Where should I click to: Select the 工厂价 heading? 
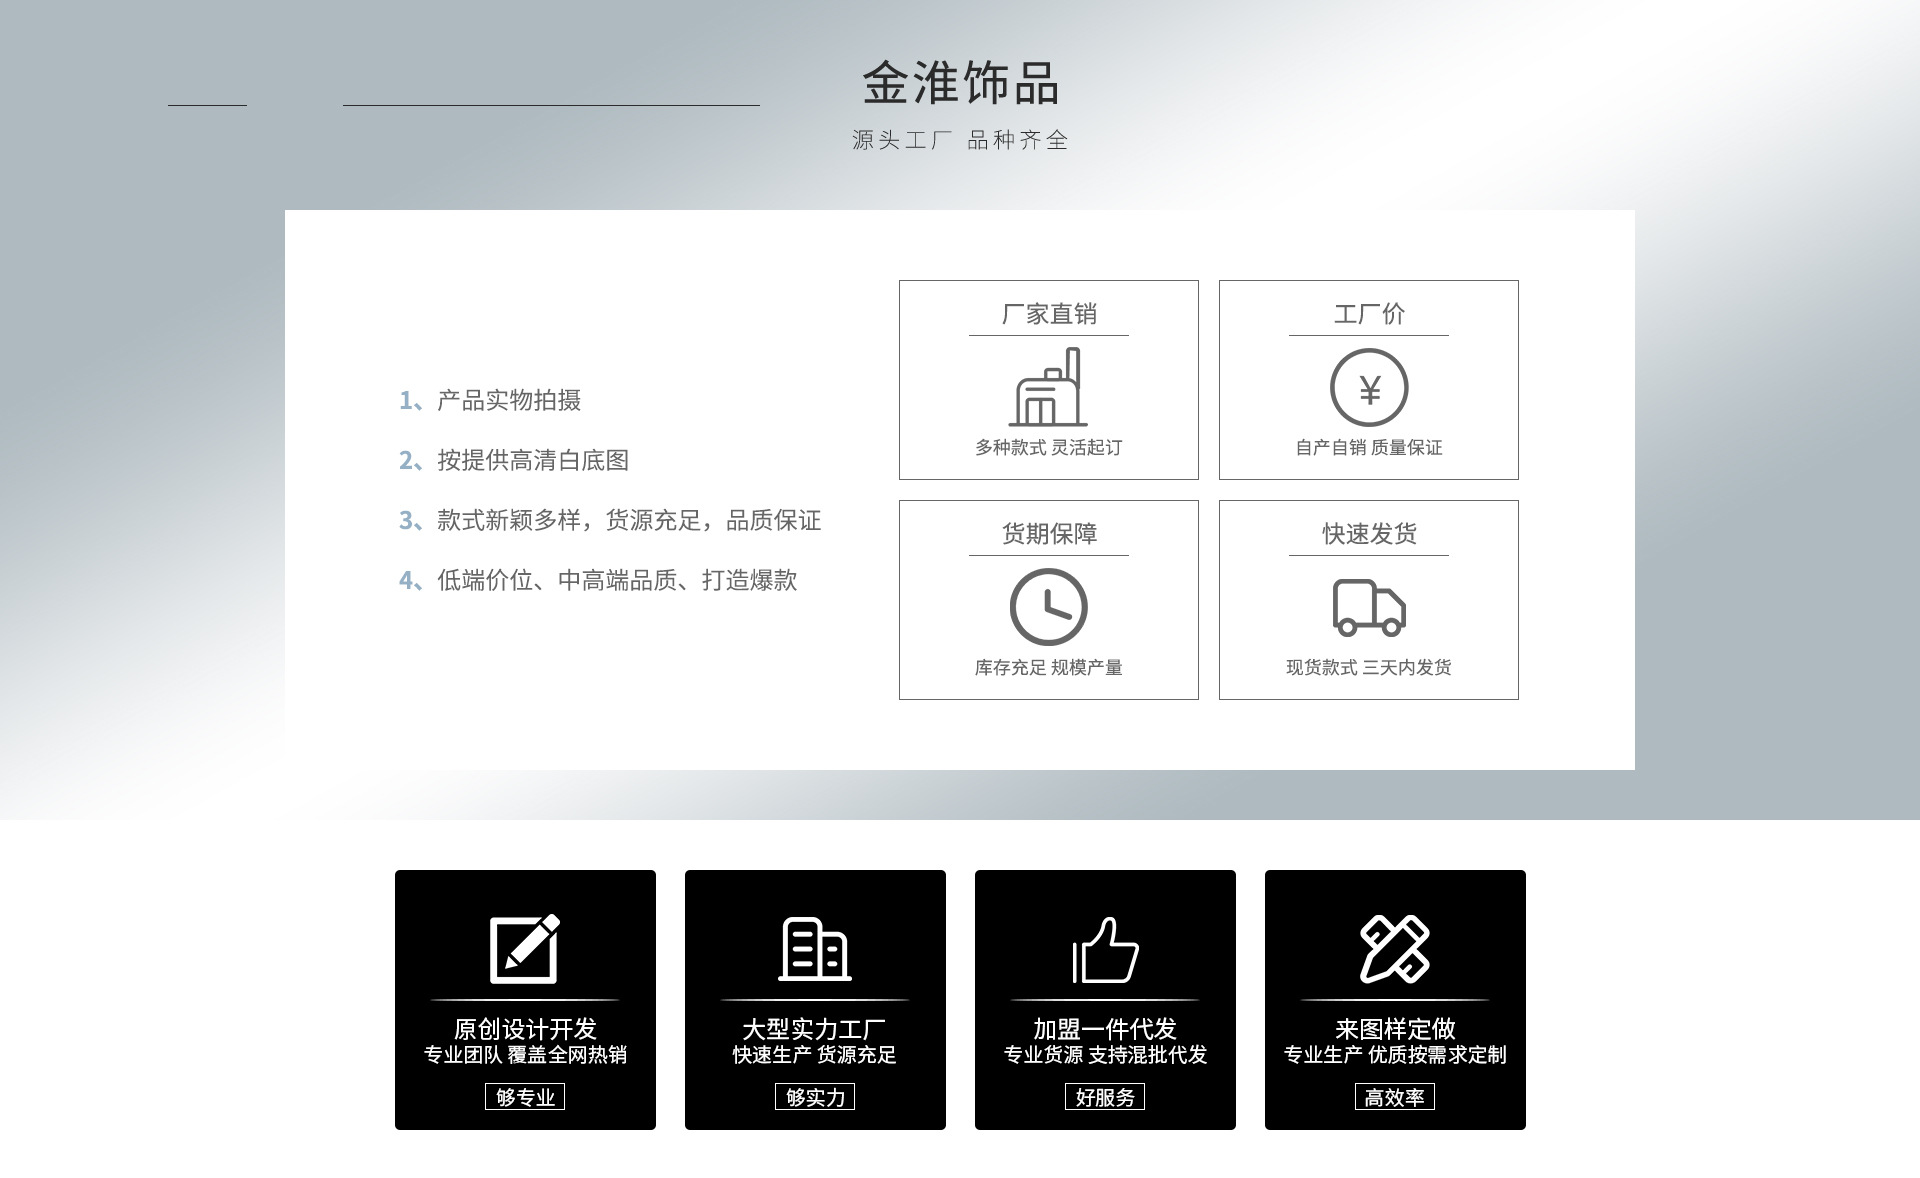pyautogui.click(x=1368, y=314)
